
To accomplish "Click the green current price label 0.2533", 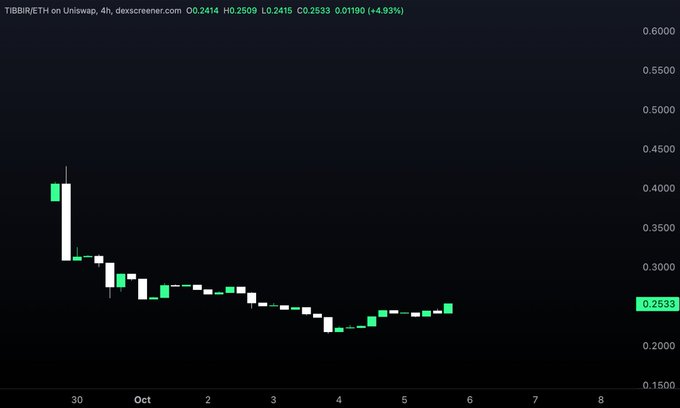I will tap(658, 304).
